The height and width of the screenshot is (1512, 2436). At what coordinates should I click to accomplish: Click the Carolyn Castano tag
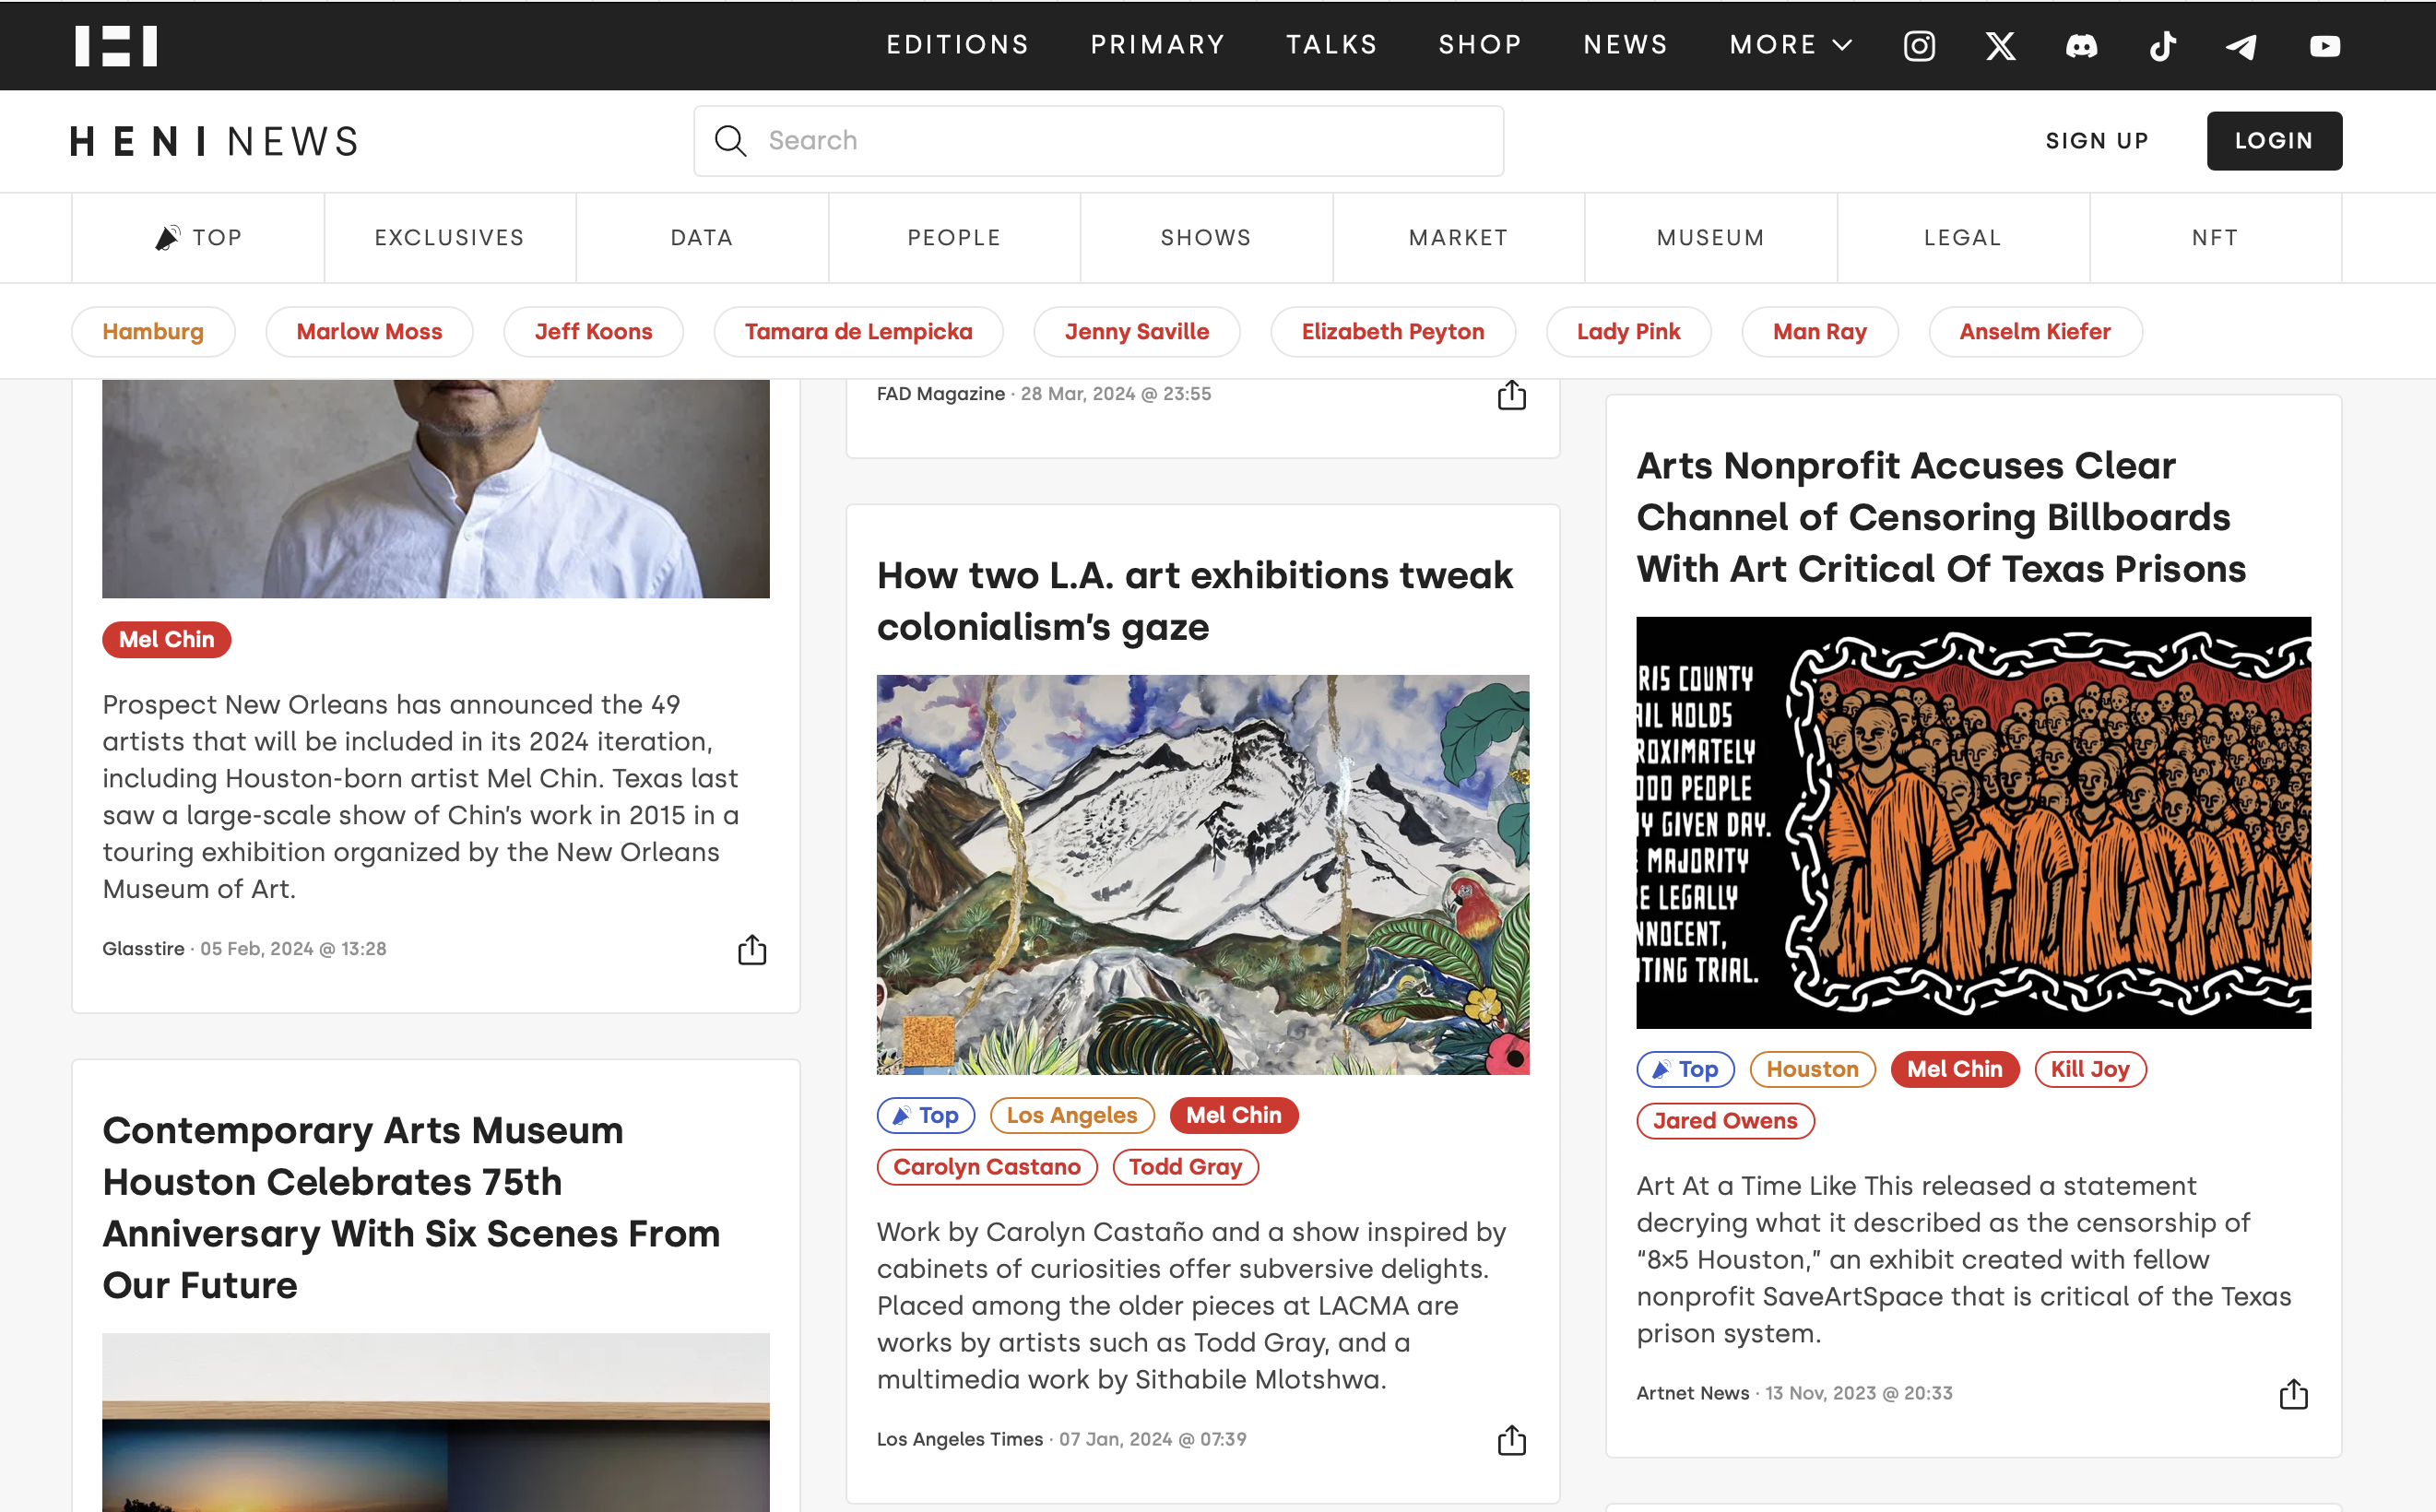point(987,1167)
